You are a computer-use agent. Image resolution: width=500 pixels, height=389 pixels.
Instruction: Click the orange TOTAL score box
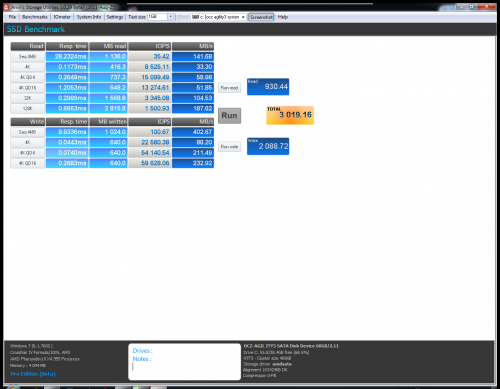tap(290, 115)
